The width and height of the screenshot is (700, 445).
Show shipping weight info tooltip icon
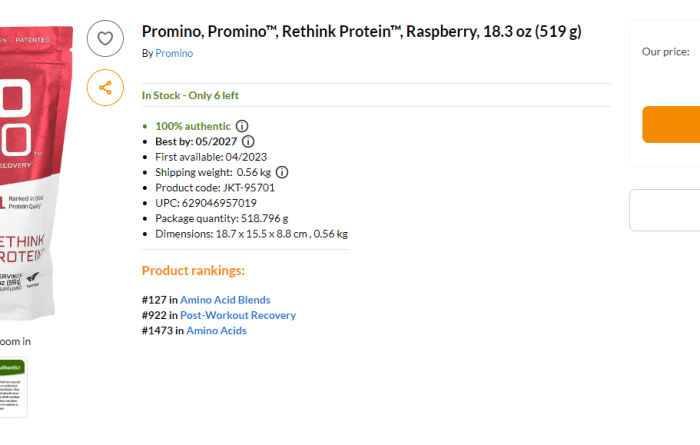282,172
